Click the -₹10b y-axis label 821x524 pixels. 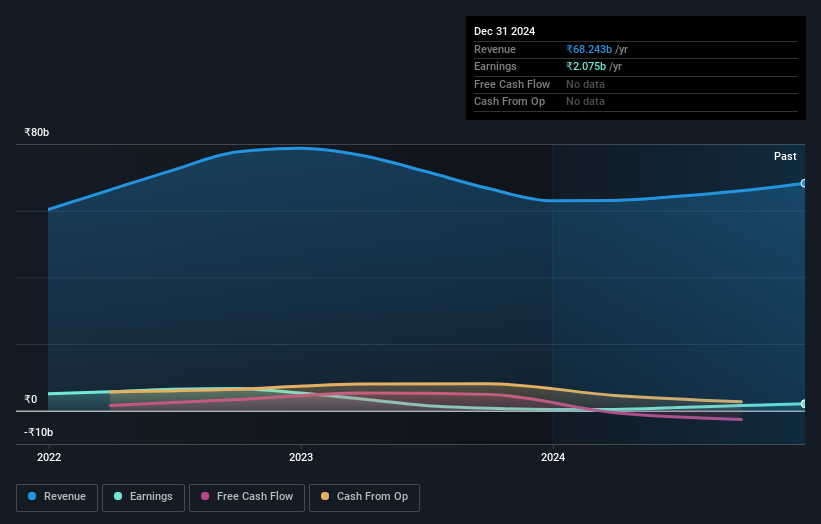pyautogui.click(x=38, y=432)
